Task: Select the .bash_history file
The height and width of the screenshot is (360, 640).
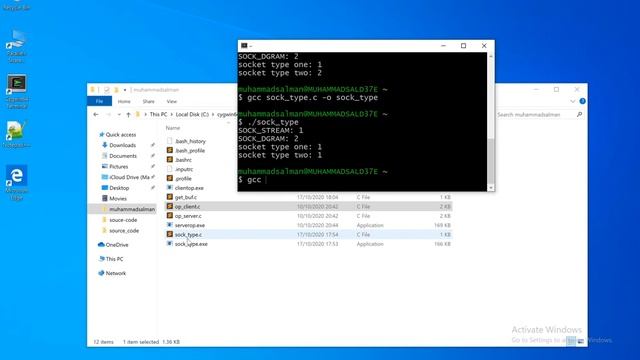Action: click(187, 141)
